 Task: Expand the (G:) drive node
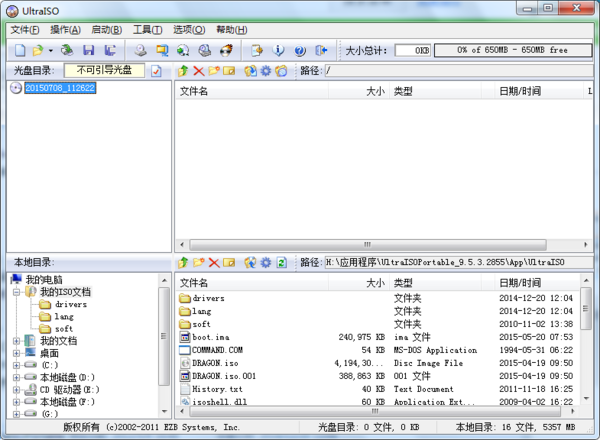click(x=16, y=414)
